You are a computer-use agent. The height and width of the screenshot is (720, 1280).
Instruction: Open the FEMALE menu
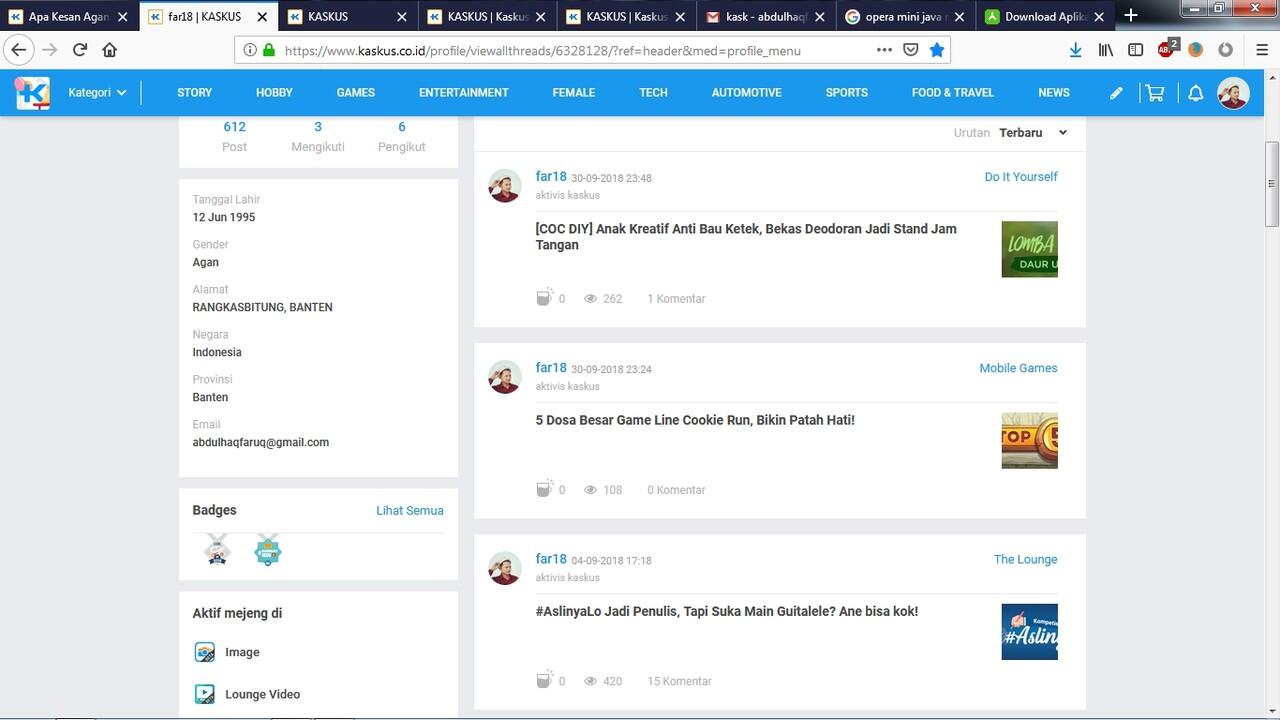(x=574, y=93)
